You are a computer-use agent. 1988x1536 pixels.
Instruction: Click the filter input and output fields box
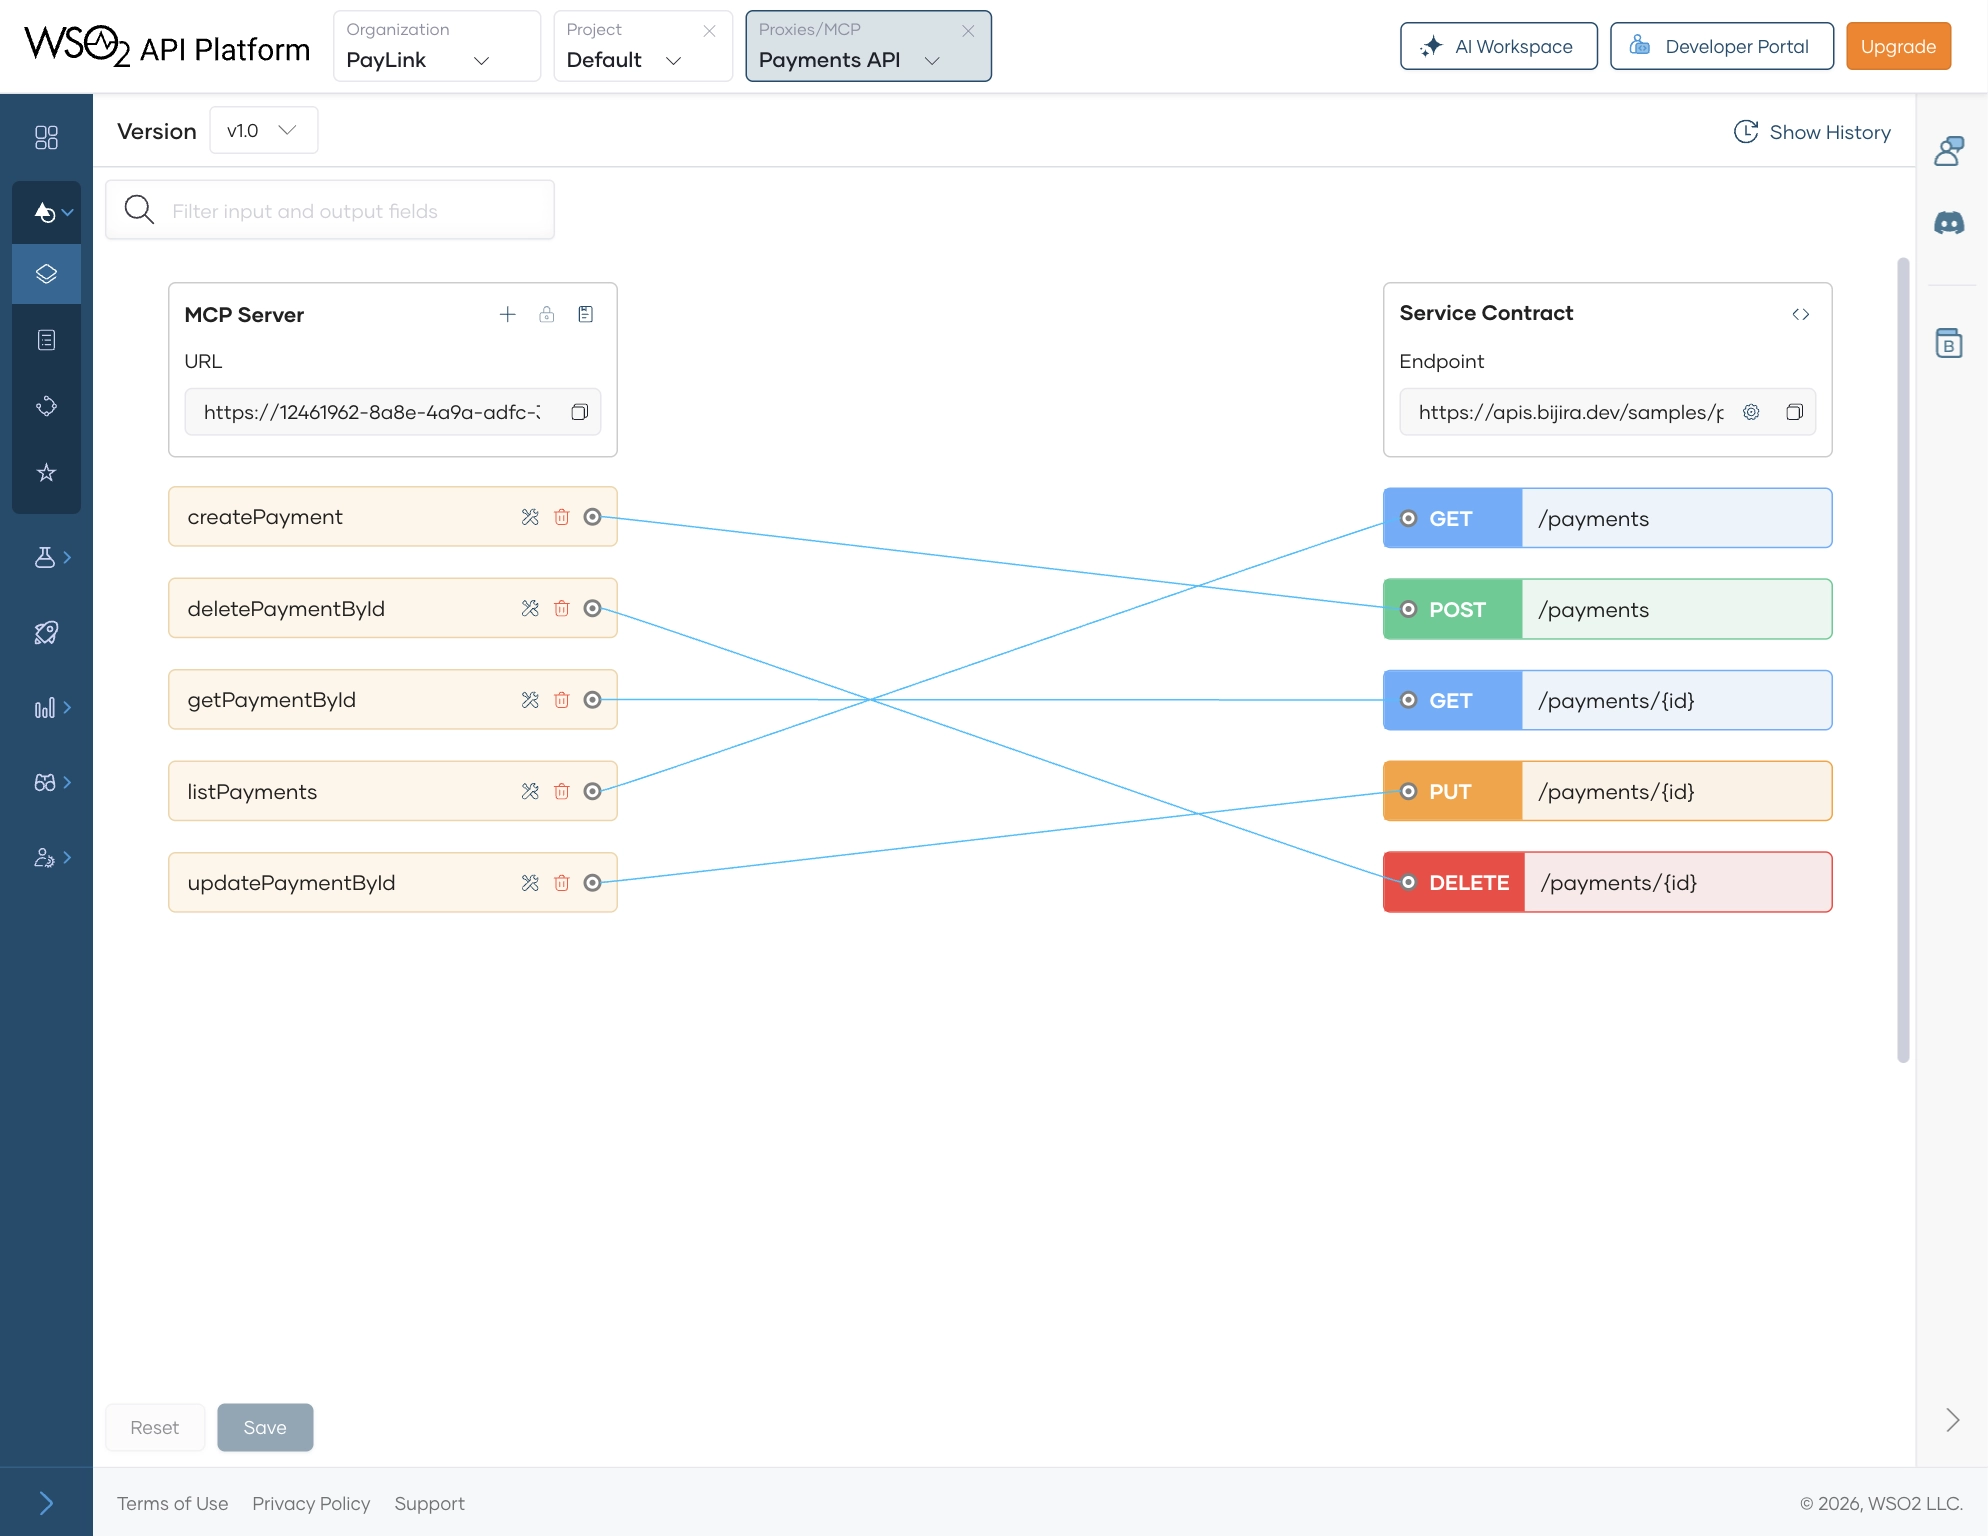pos(329,210)
